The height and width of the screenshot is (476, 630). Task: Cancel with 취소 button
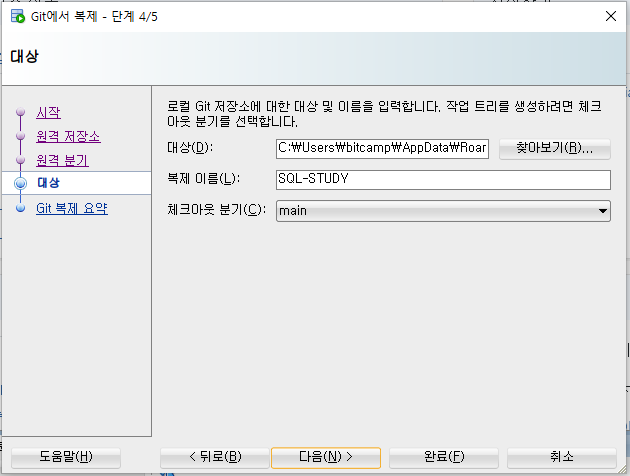pyautogui.click(x=562, y=457)
